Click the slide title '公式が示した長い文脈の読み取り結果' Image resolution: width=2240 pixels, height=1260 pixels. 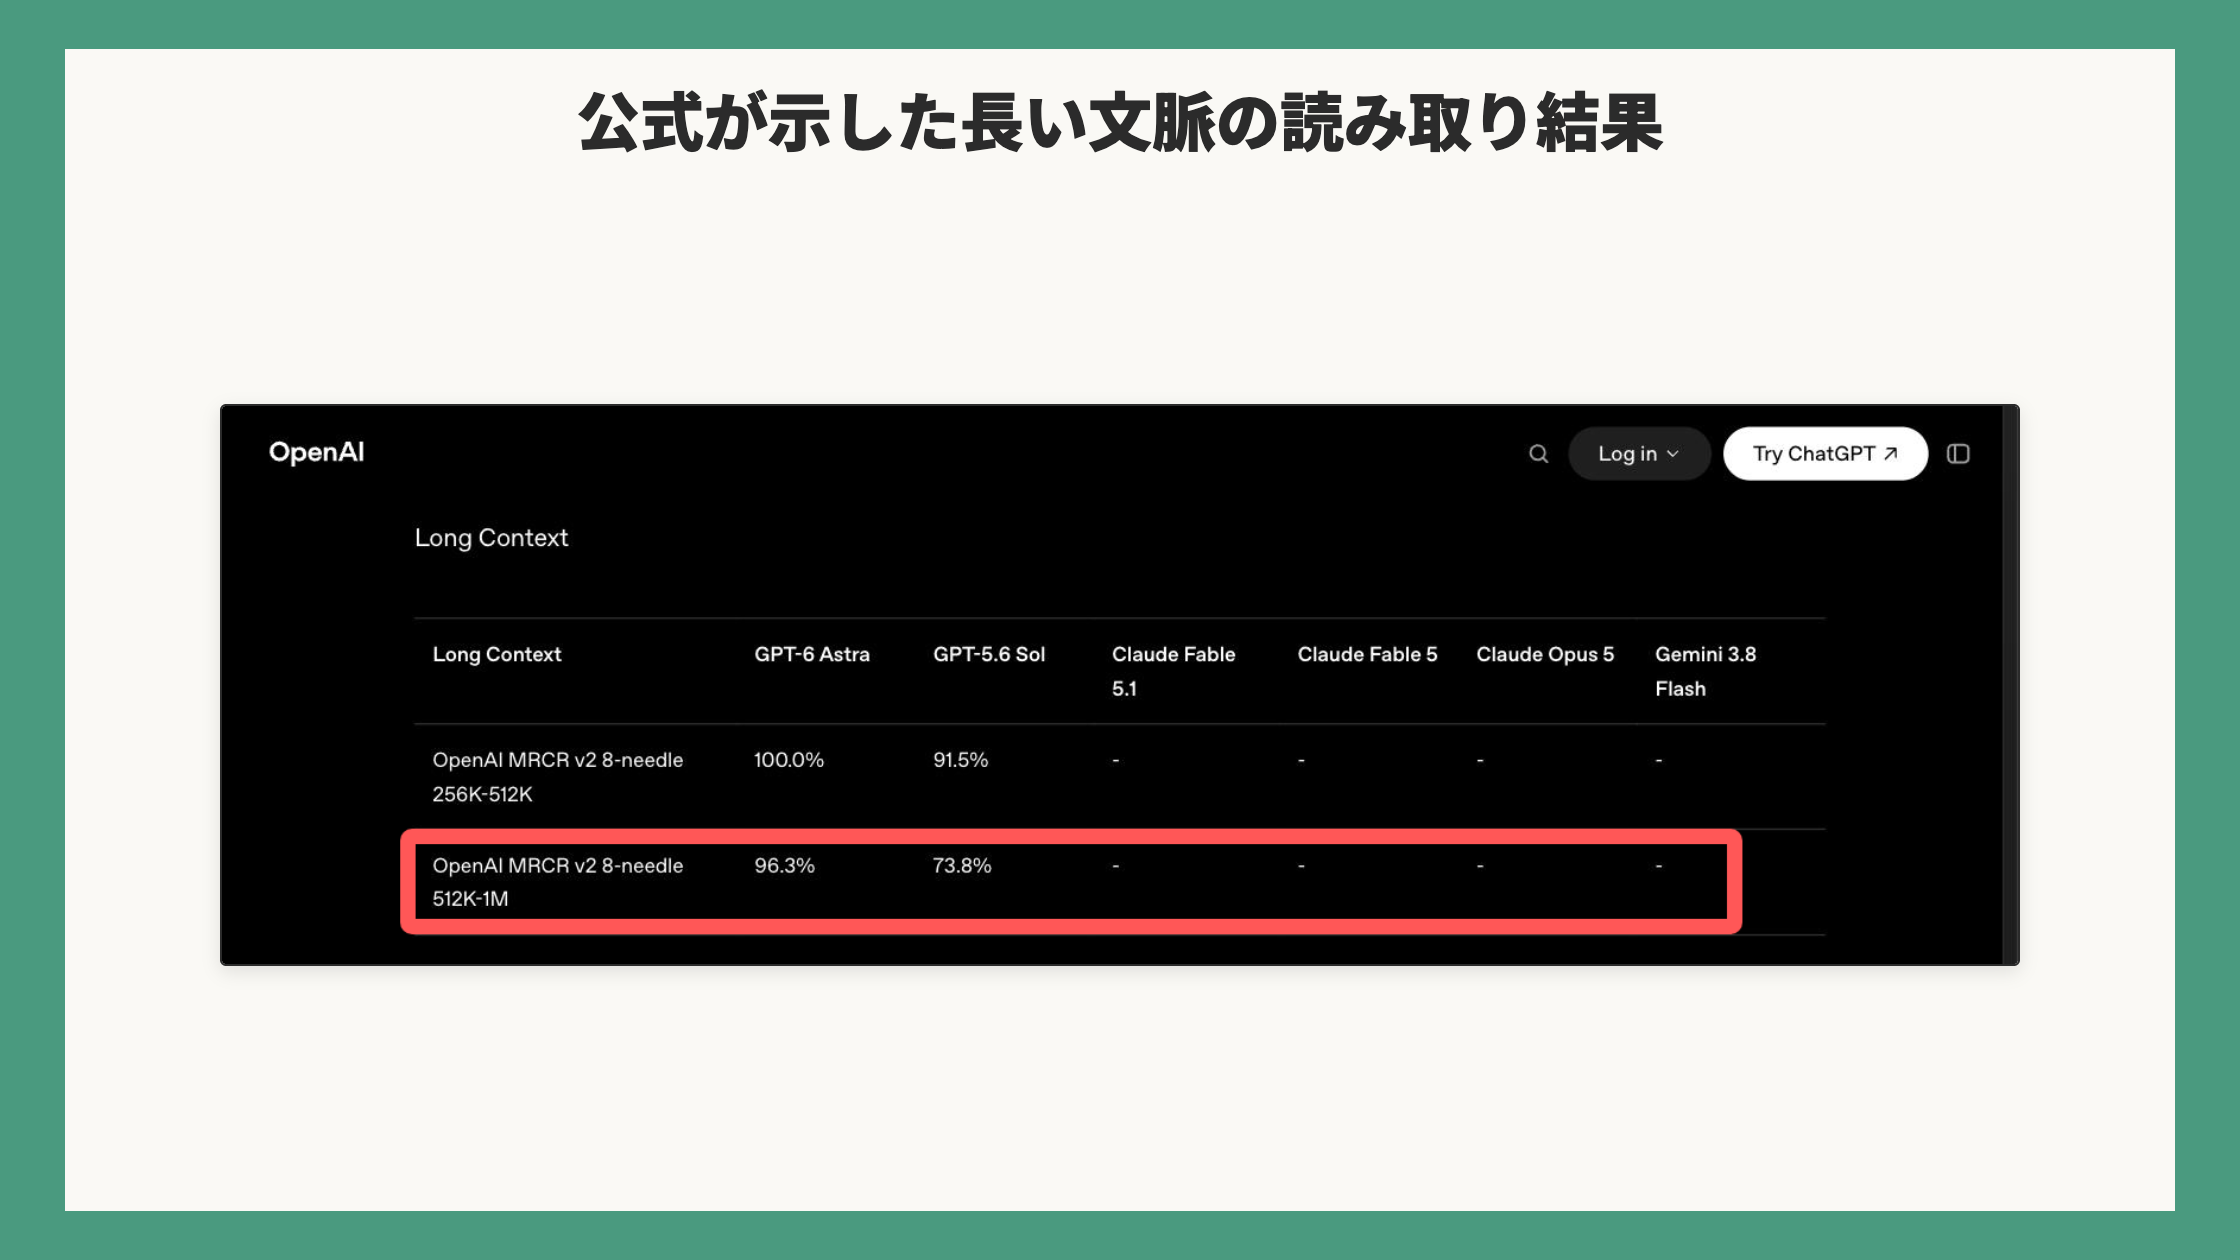point(1120,123)
